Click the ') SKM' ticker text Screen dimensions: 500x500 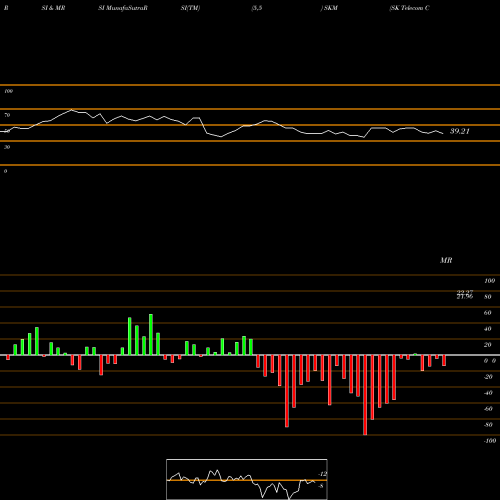click(329, 8)
